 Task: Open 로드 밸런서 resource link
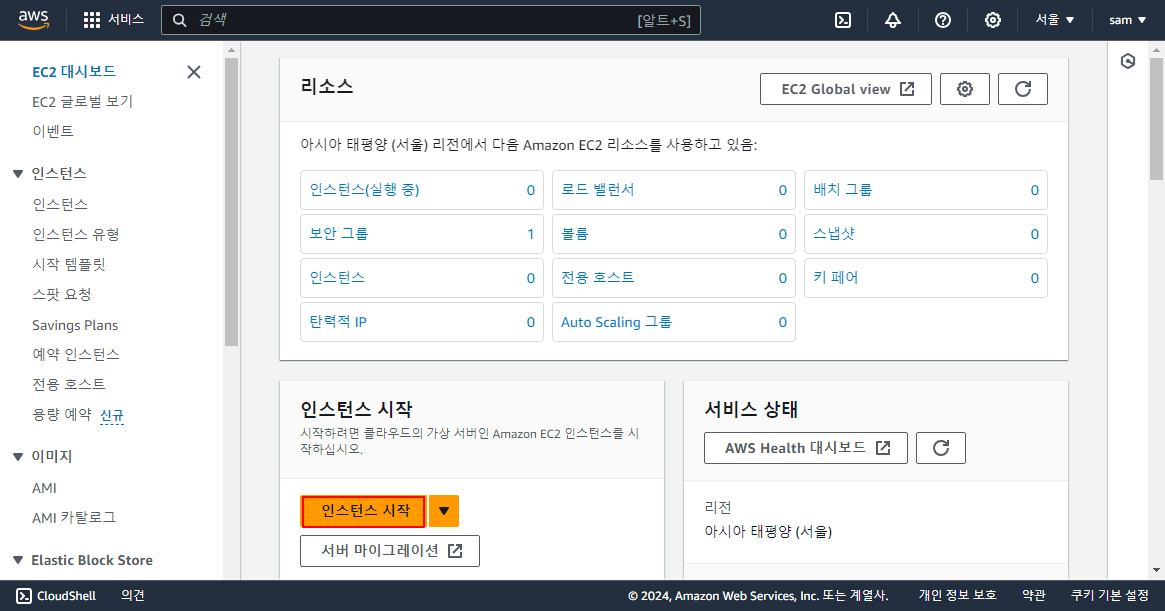pyautogui.click(x=597, y=190)
